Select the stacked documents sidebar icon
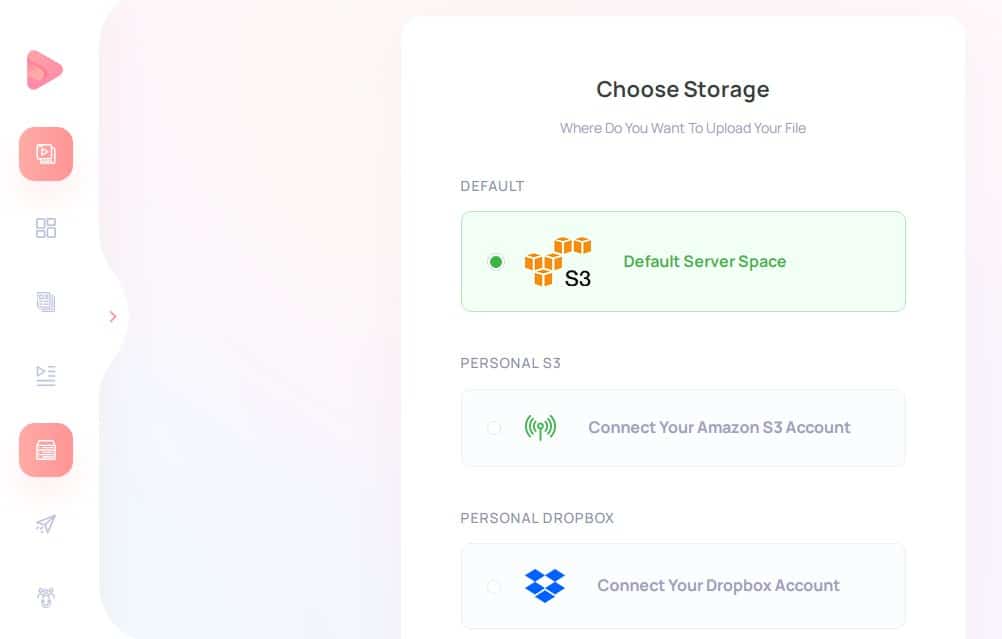Image resolution: width=1002 pixels, height=639 pixels. (46, 302)
